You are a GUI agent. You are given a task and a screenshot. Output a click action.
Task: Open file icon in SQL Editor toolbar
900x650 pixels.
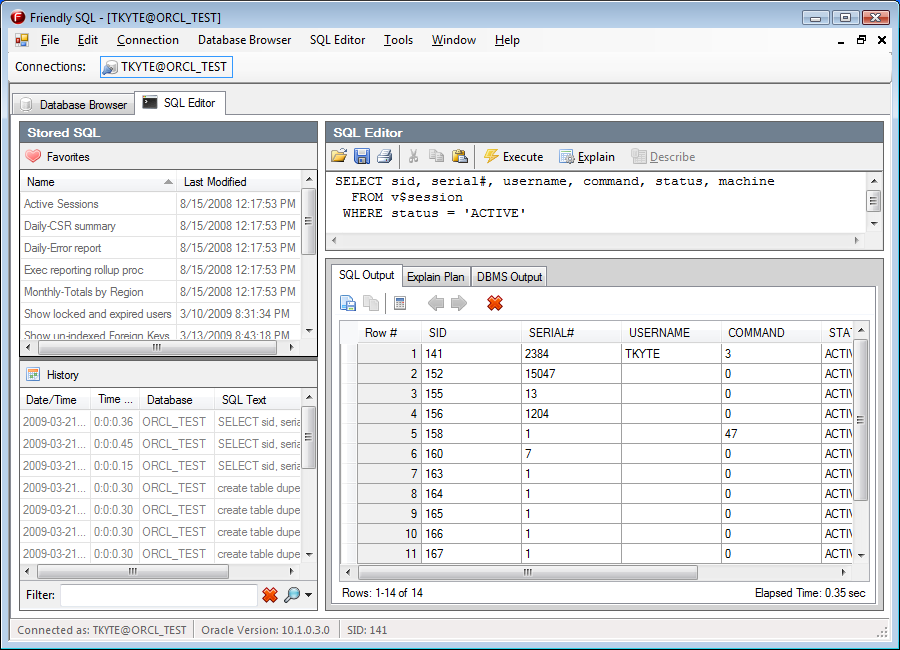pos(339,156)
